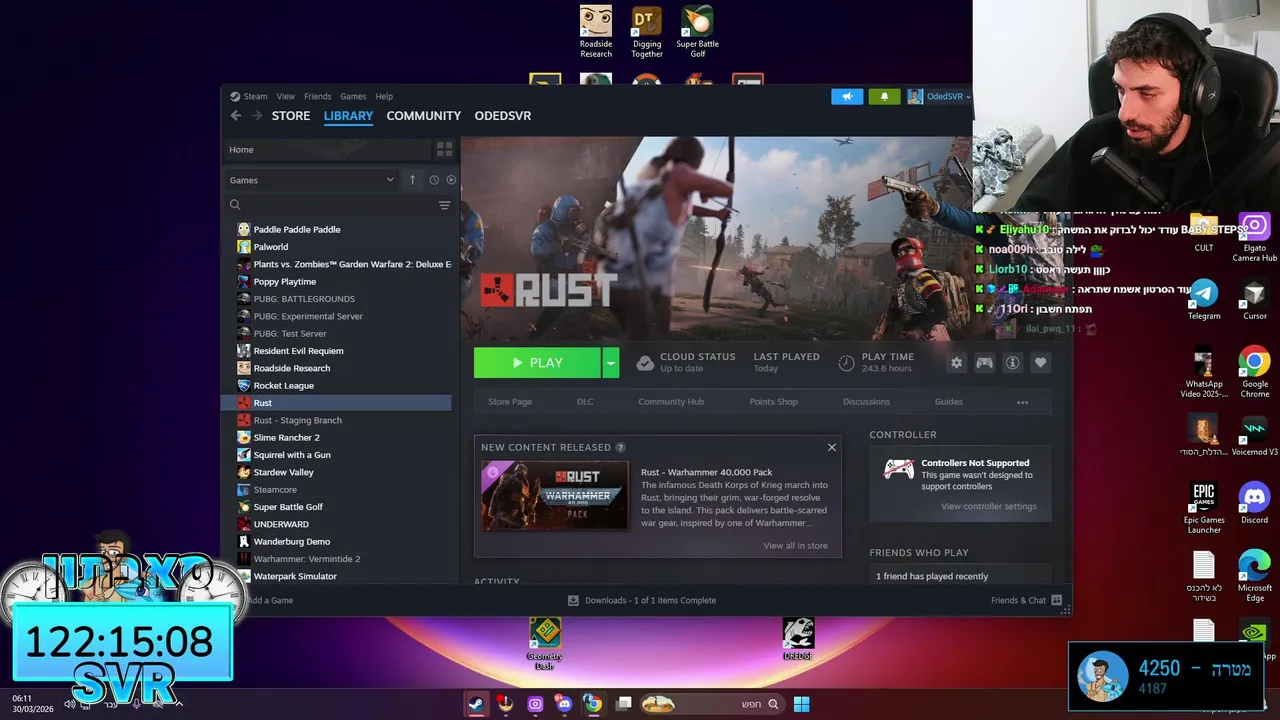Open Downloads status at bottom bar

coord(641,601)
